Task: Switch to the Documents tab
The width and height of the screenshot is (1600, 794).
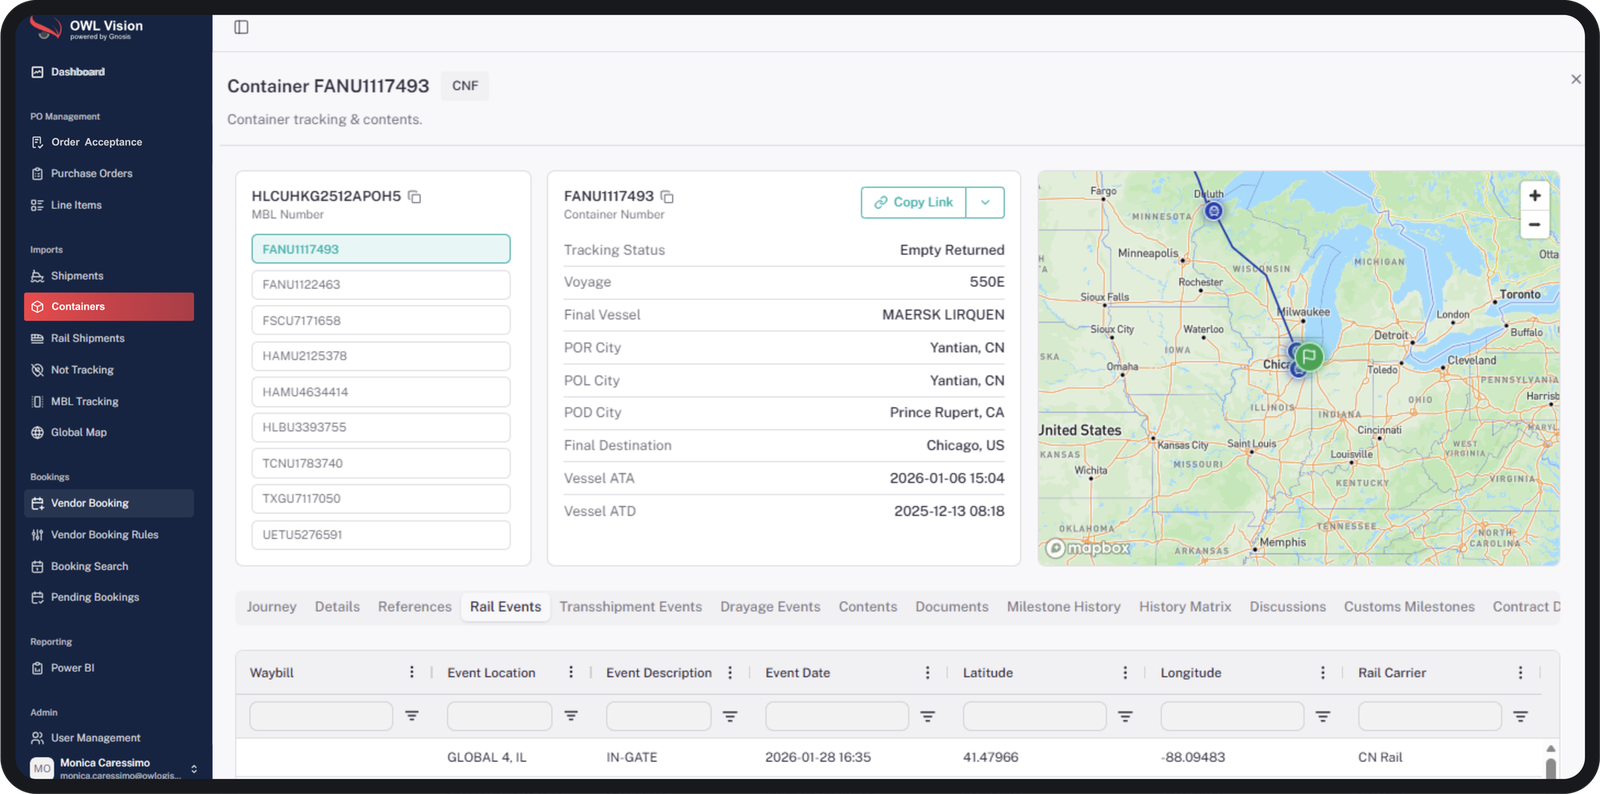Action: (x=951, y=607)
